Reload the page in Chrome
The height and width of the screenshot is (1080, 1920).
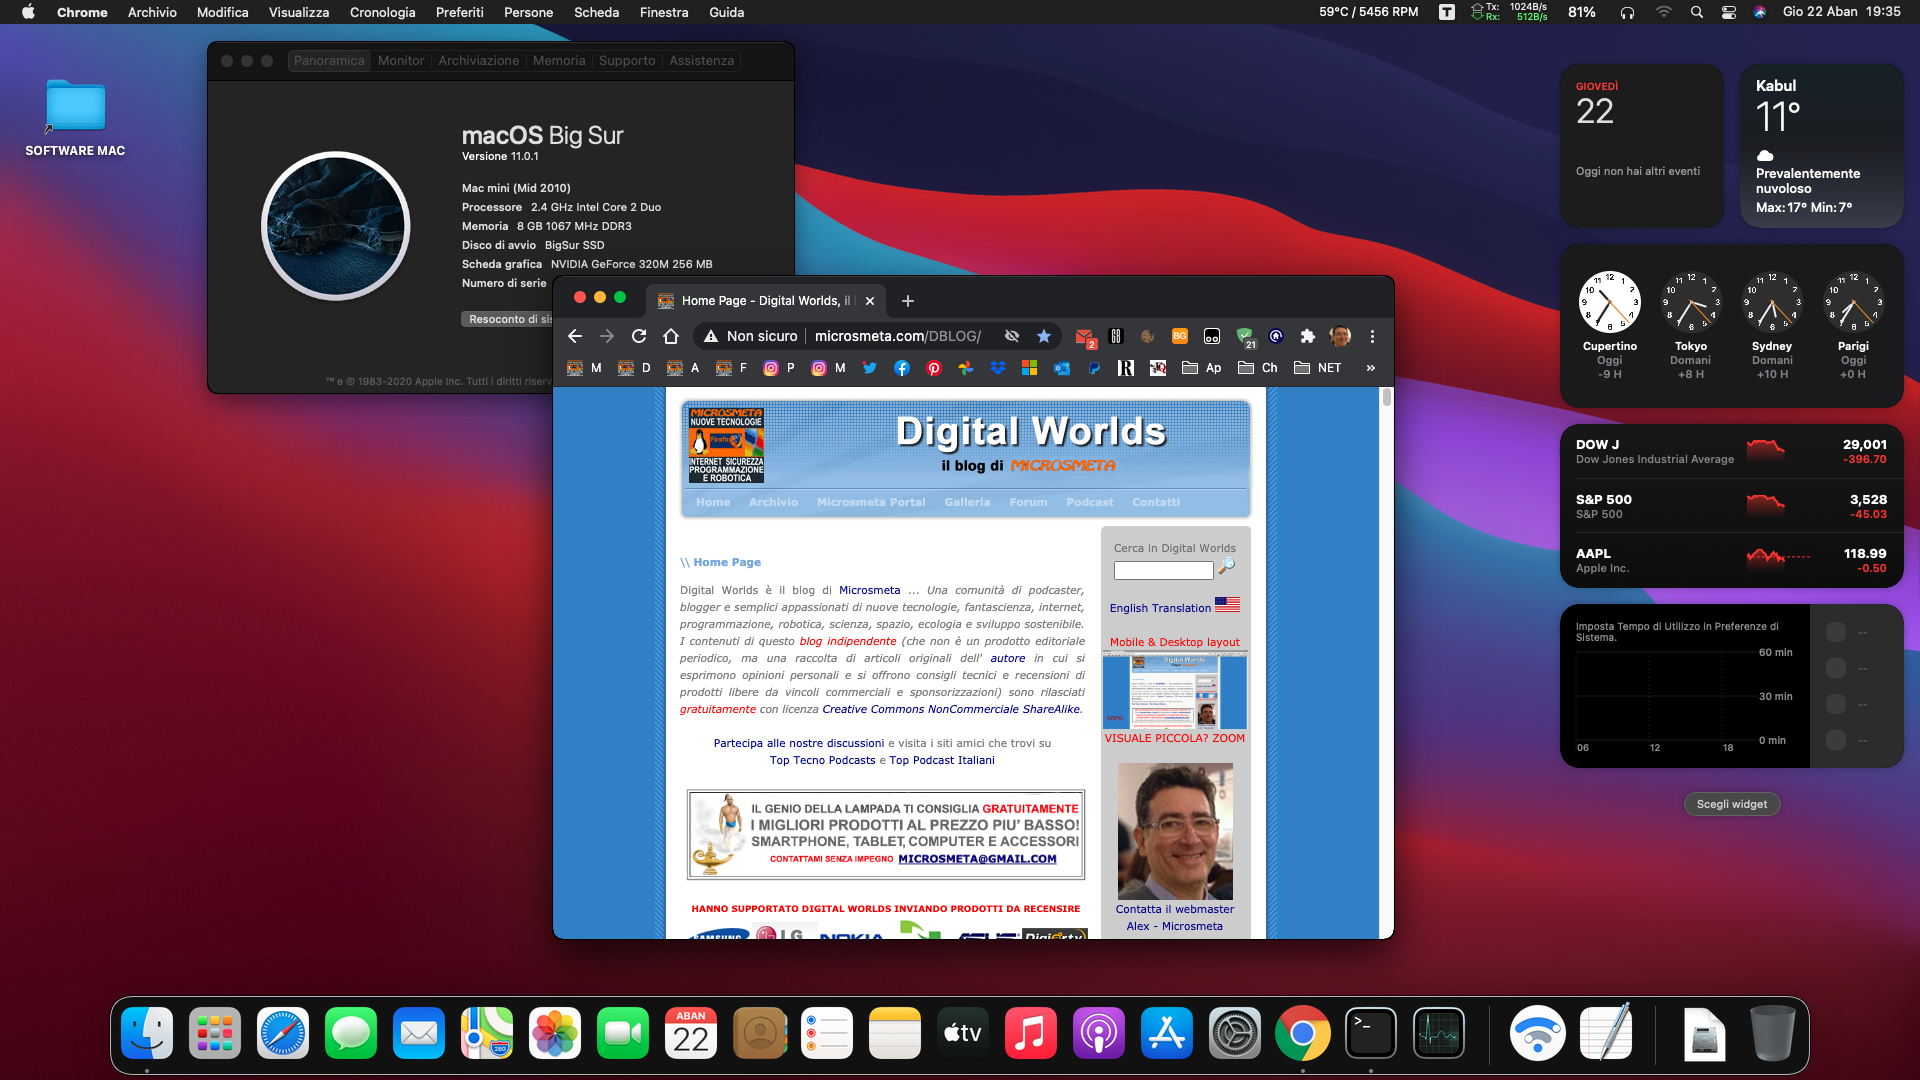tap(639, 336)
